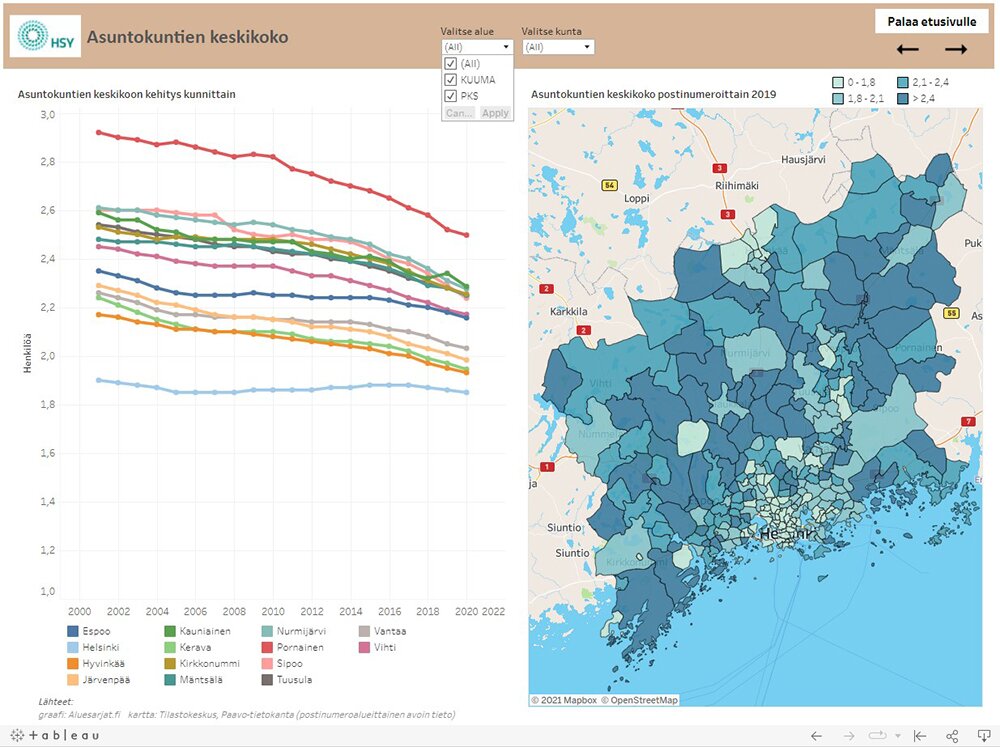Open the Valitse kunta dropdown

point(558,47)
